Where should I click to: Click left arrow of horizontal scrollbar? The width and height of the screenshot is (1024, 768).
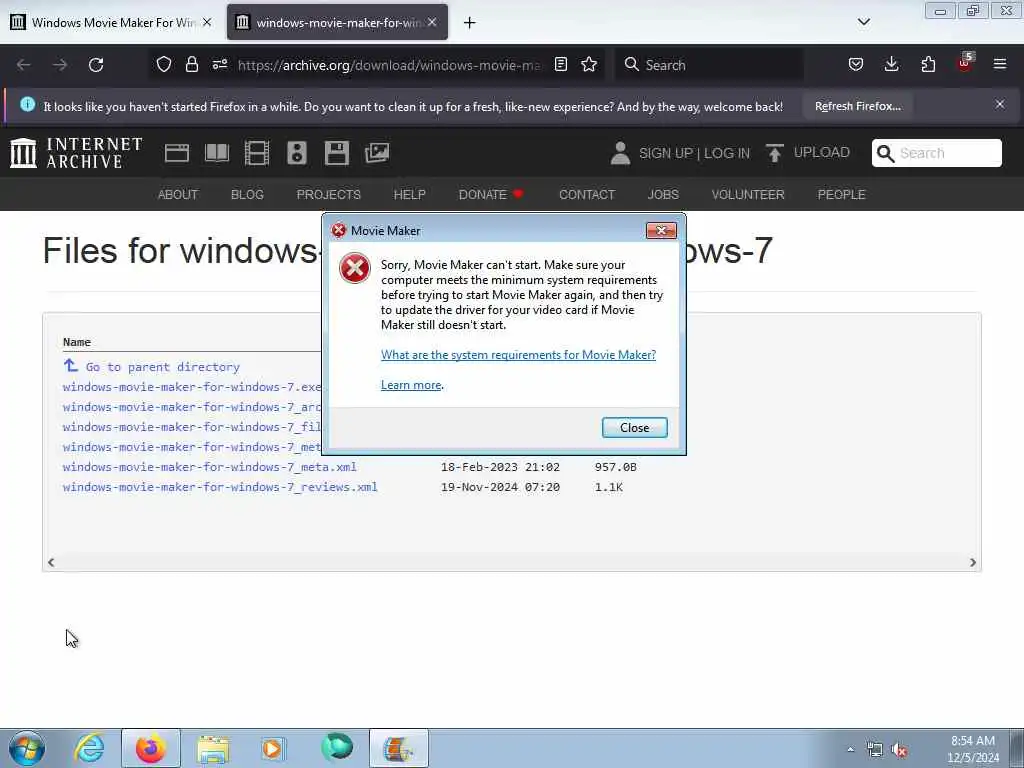[51, 562]
